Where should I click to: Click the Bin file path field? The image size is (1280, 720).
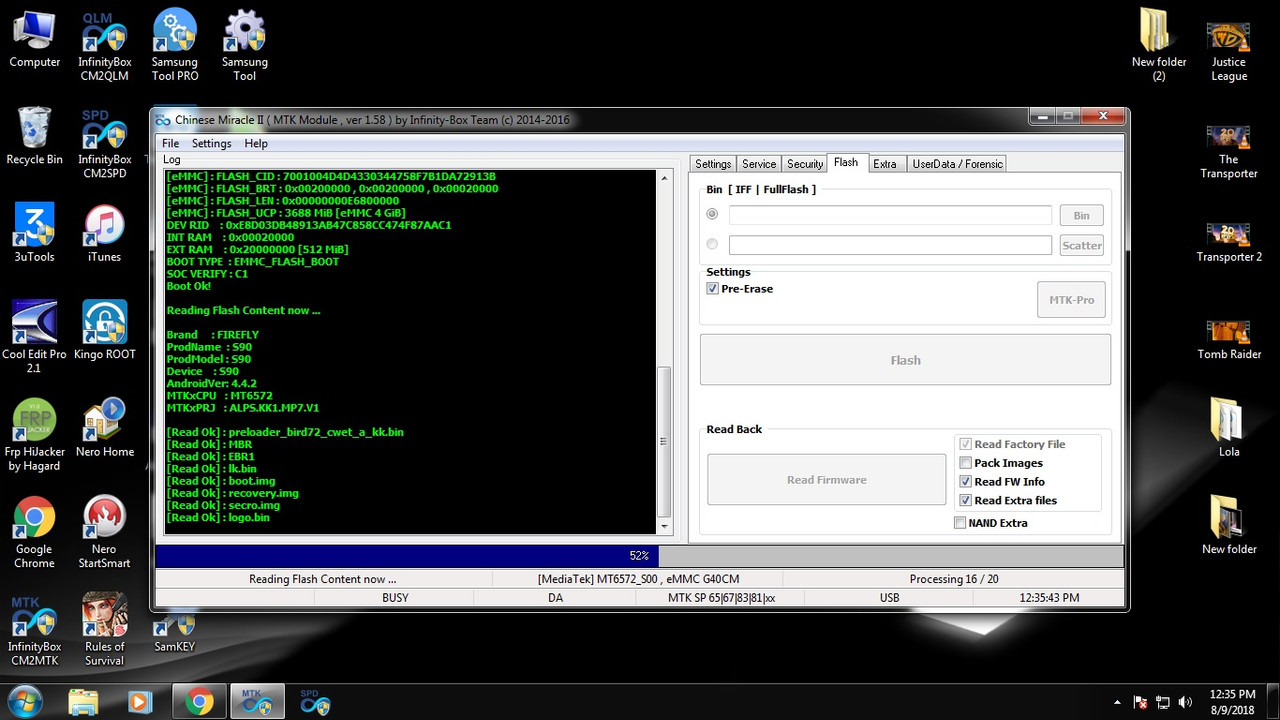(x=890, y=215)
